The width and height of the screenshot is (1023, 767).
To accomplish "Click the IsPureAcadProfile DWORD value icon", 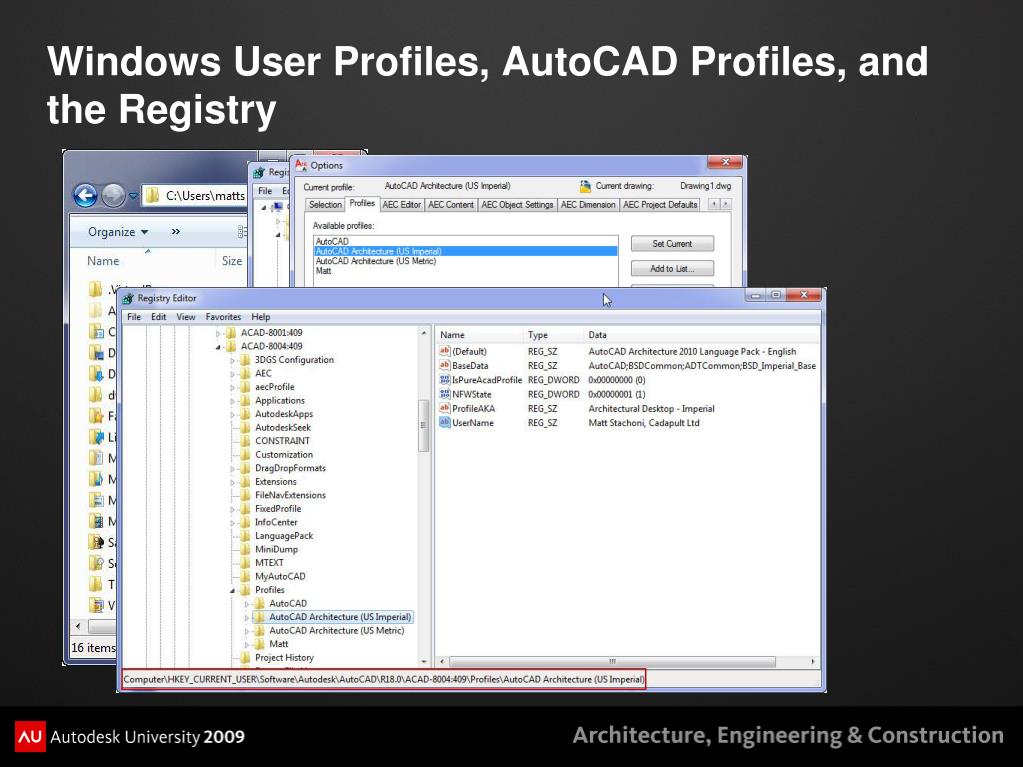I will 445,380.
